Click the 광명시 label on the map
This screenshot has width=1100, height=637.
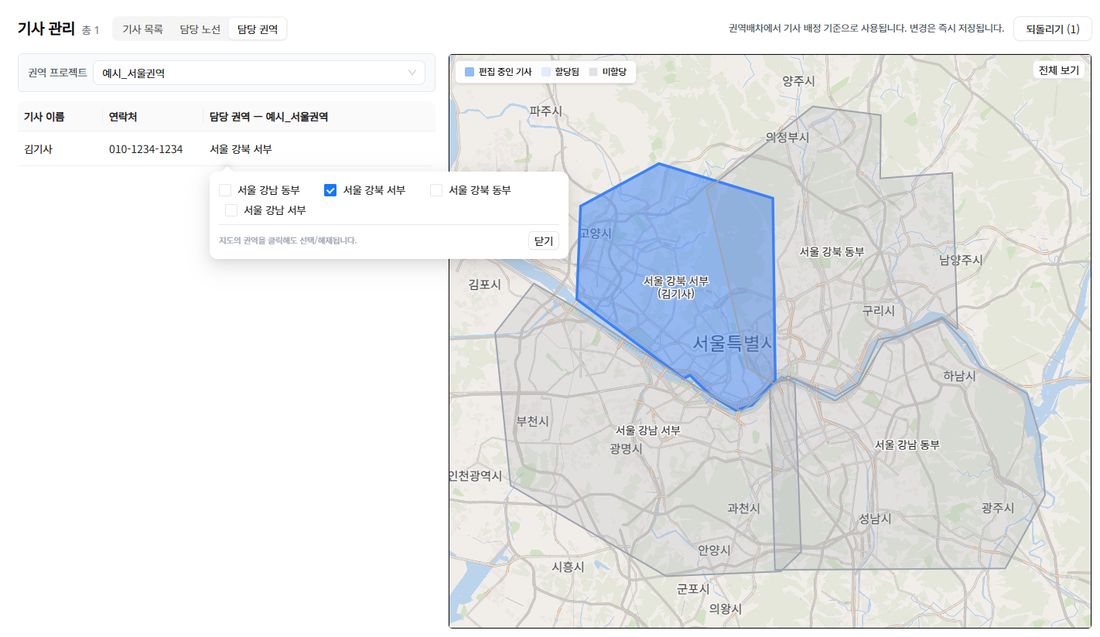click(626, 449)
